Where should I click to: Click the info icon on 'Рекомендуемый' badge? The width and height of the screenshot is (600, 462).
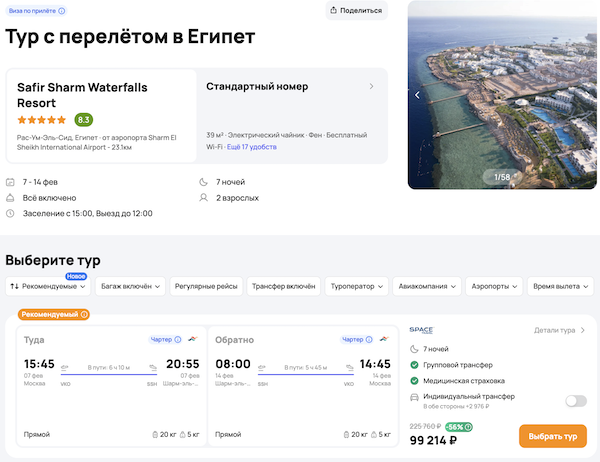[x=84, y=314]
